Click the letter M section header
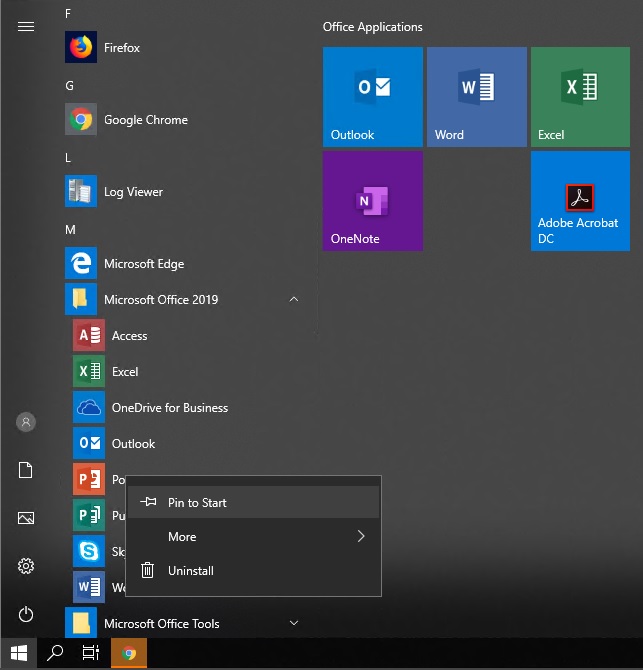The height and width of the screenshot is (670, 643). [x=70, y=230]
